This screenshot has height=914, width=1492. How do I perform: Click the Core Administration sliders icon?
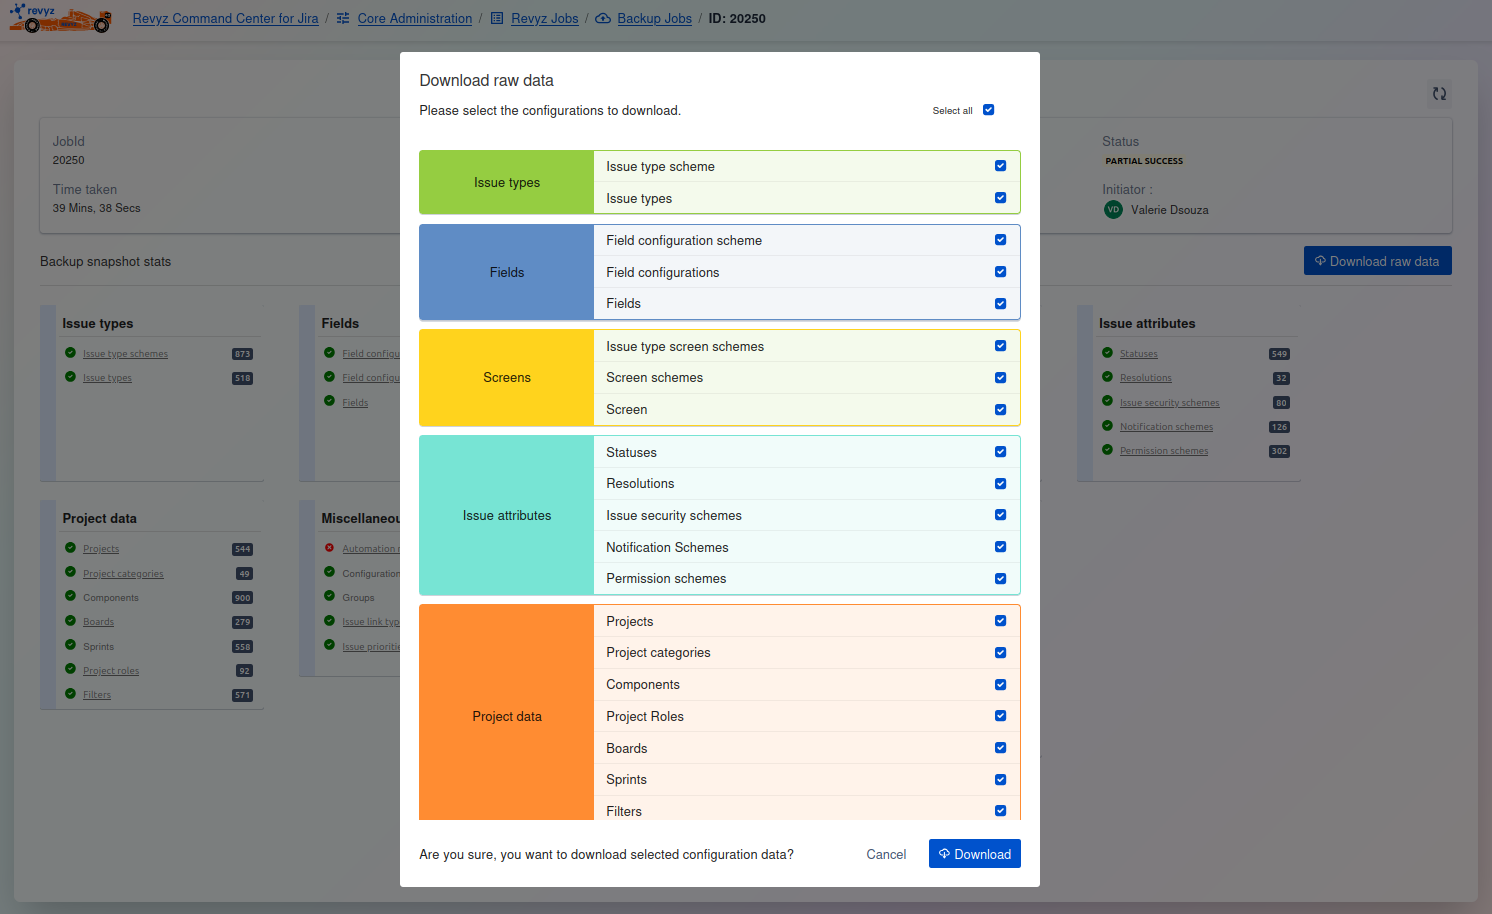[343, 19]
